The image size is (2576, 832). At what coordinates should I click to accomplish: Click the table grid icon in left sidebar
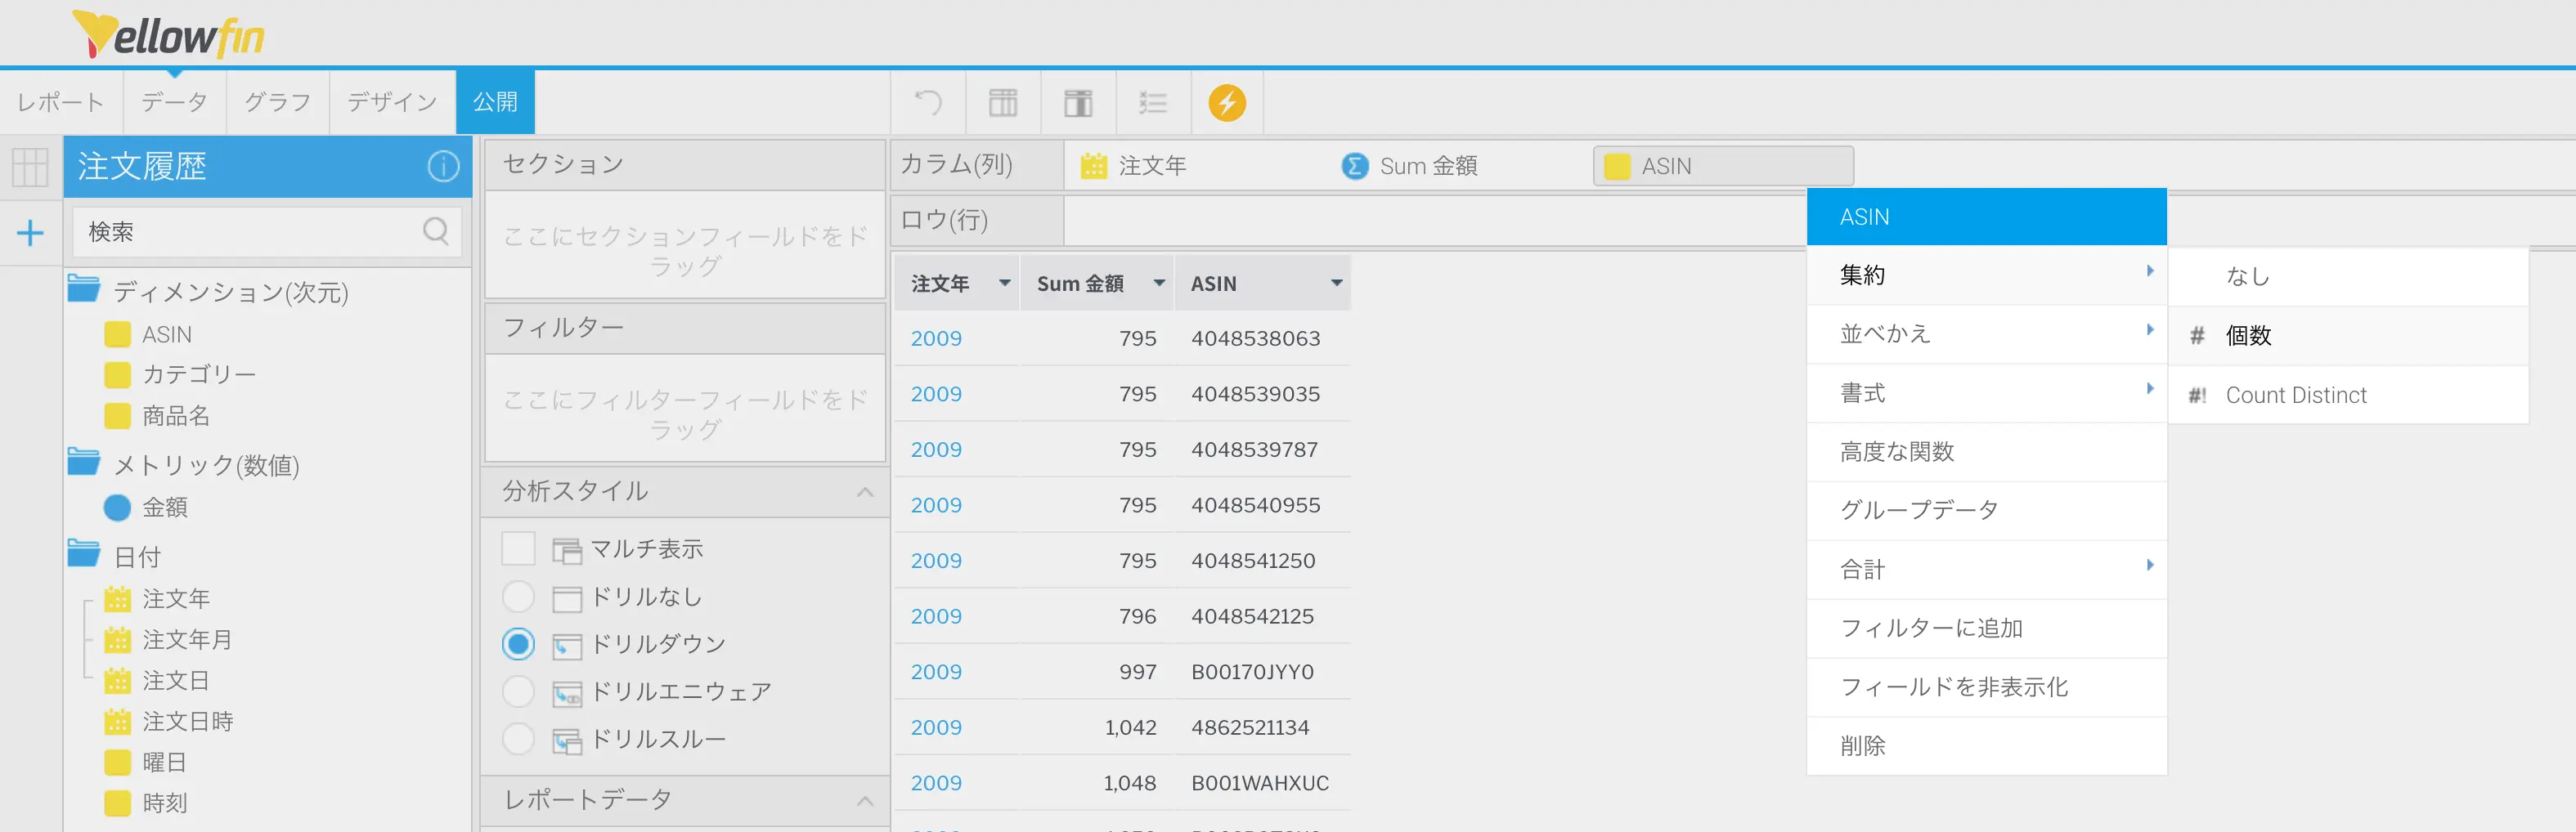point(30,167)
